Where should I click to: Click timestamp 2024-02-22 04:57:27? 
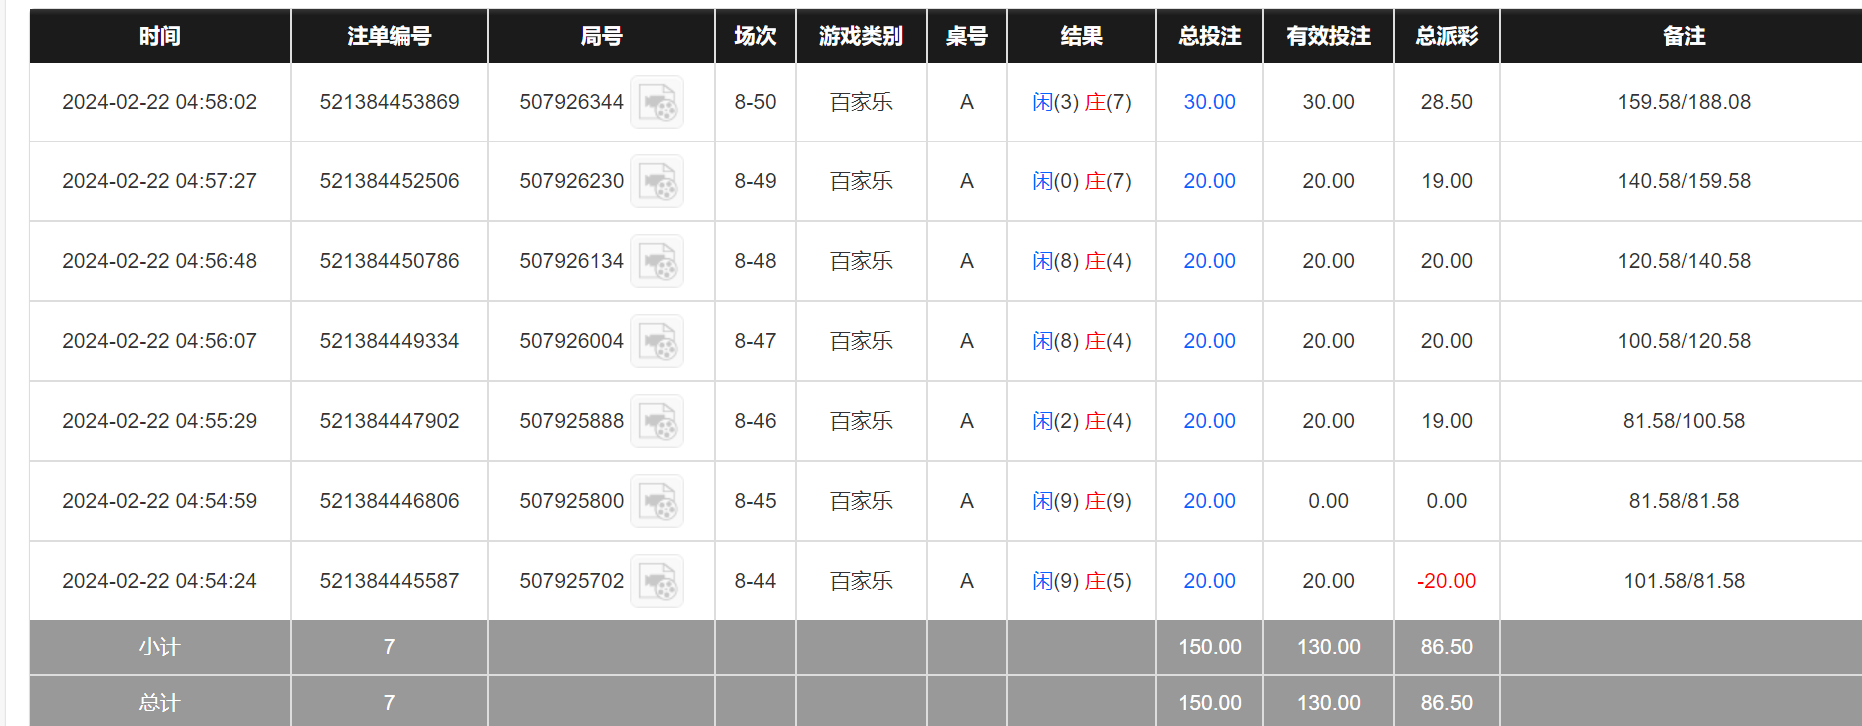pos(160,181)
